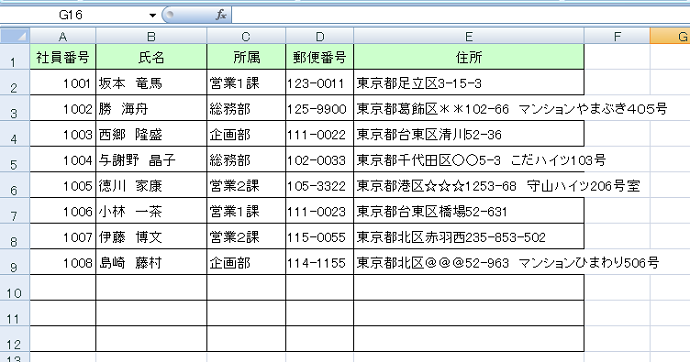Viewport: 690px width, 362px height.
Task: Click the 郵便番号 header cell
Action: point(319,57)
